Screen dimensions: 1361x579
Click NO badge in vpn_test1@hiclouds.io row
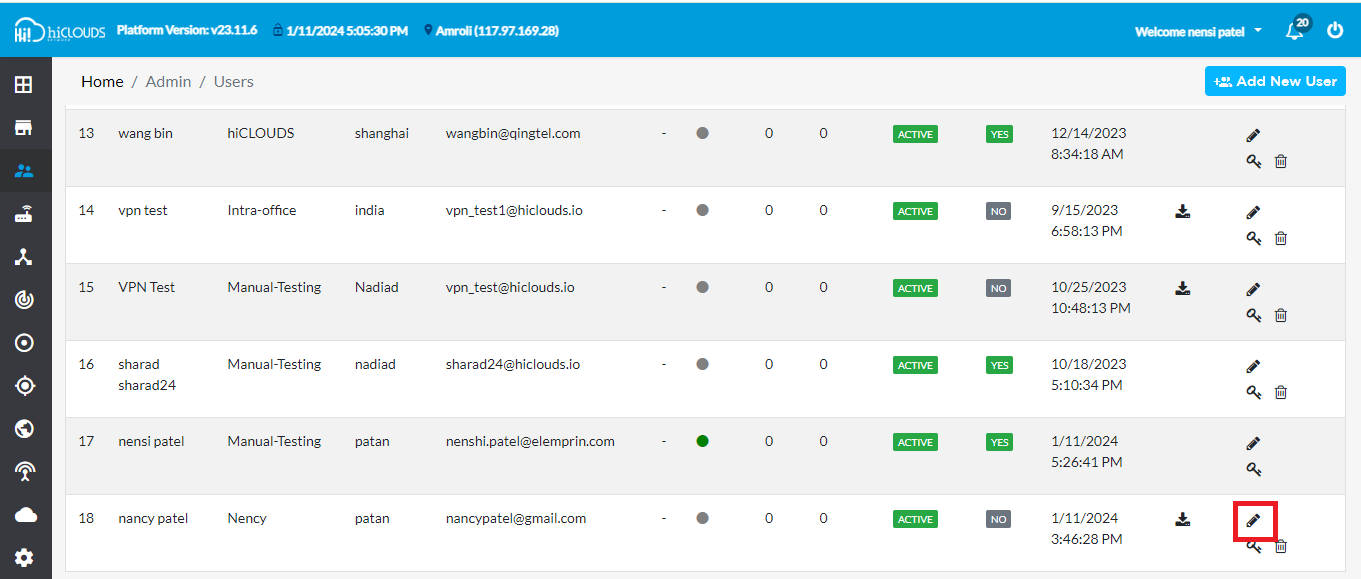coord(998,212)
